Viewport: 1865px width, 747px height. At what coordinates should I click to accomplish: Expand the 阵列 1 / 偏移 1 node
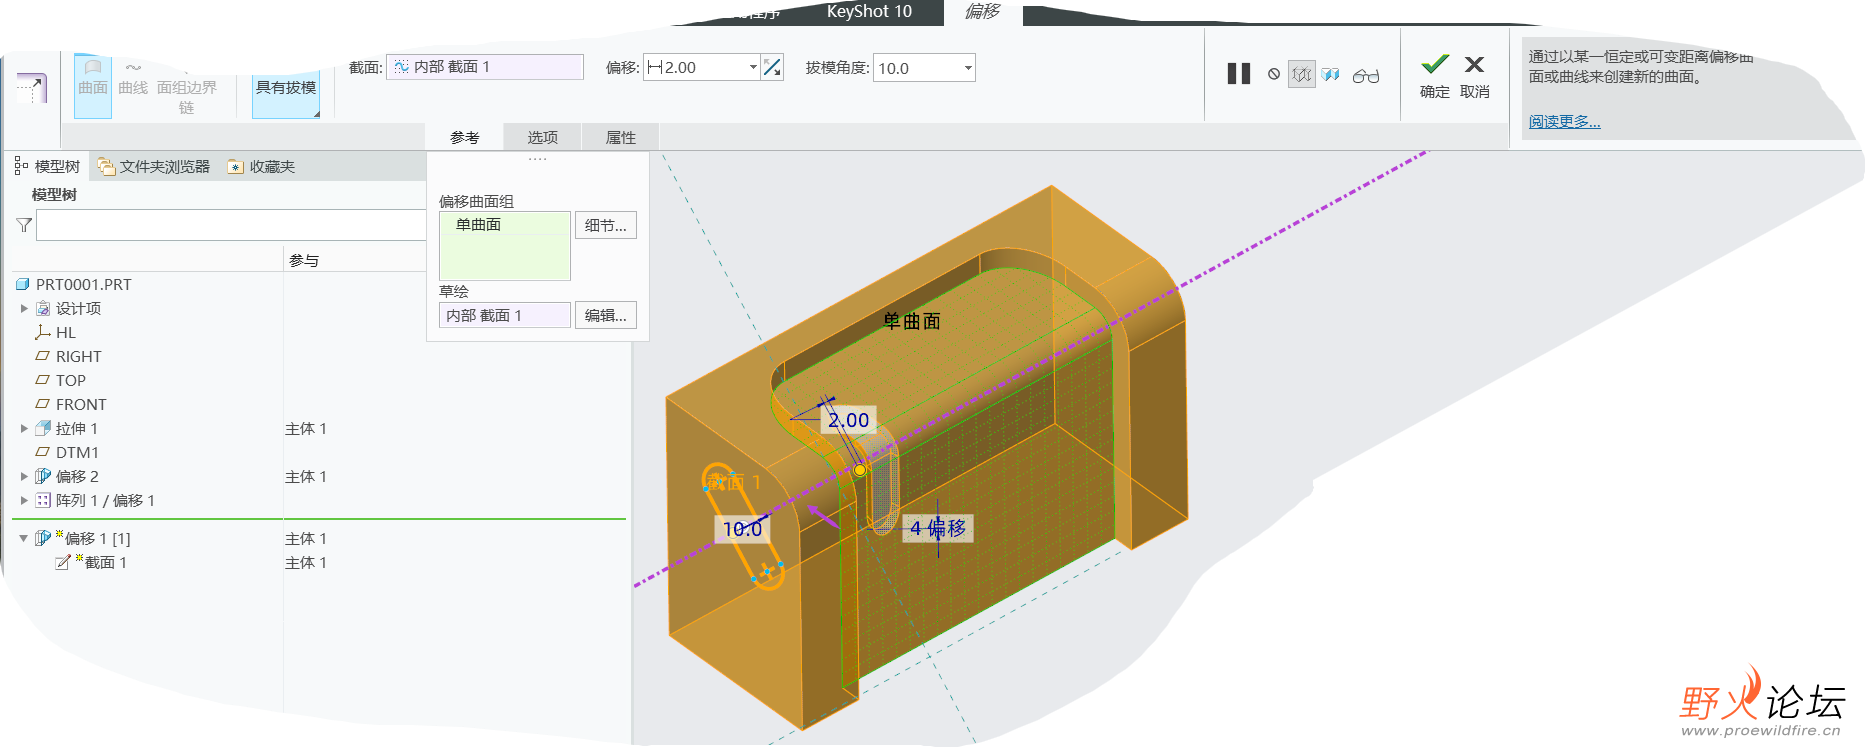coord(24,500)
